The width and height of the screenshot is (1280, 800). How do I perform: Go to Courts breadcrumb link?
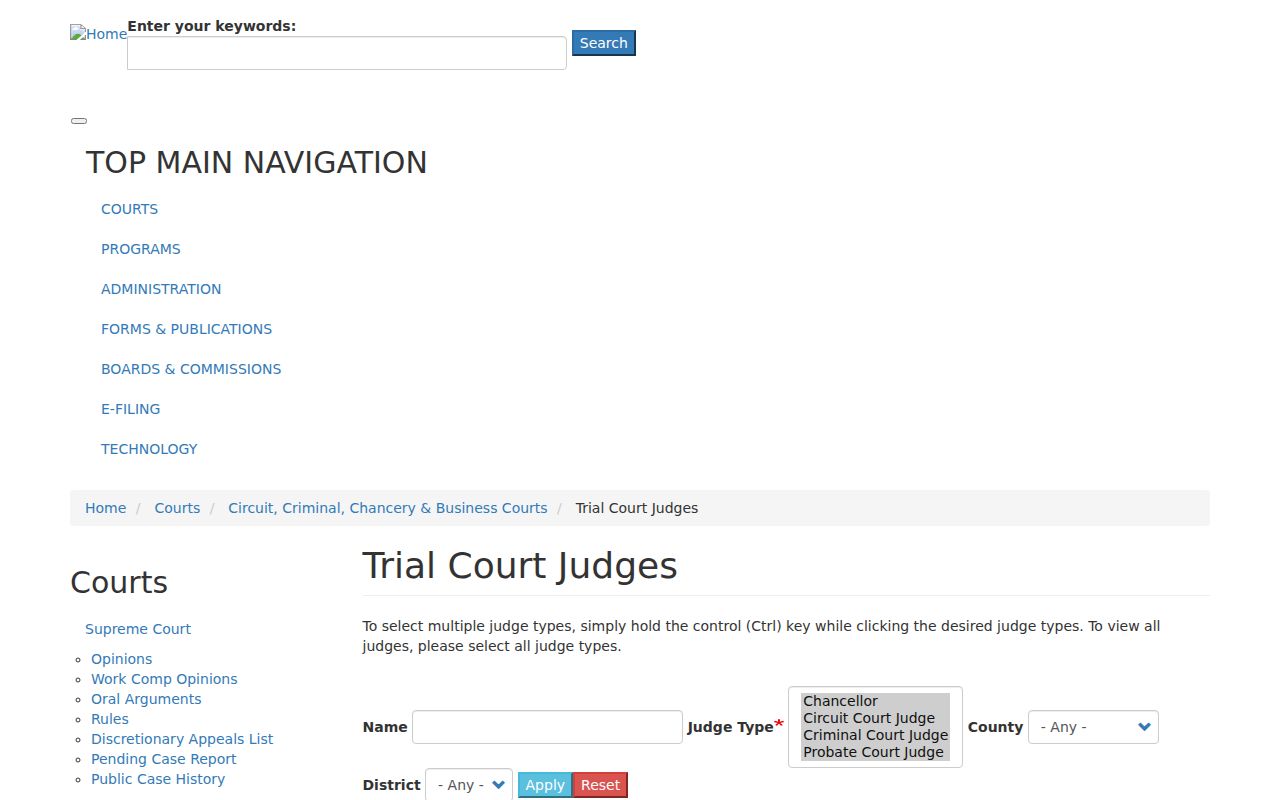click(x=177, y=508)
